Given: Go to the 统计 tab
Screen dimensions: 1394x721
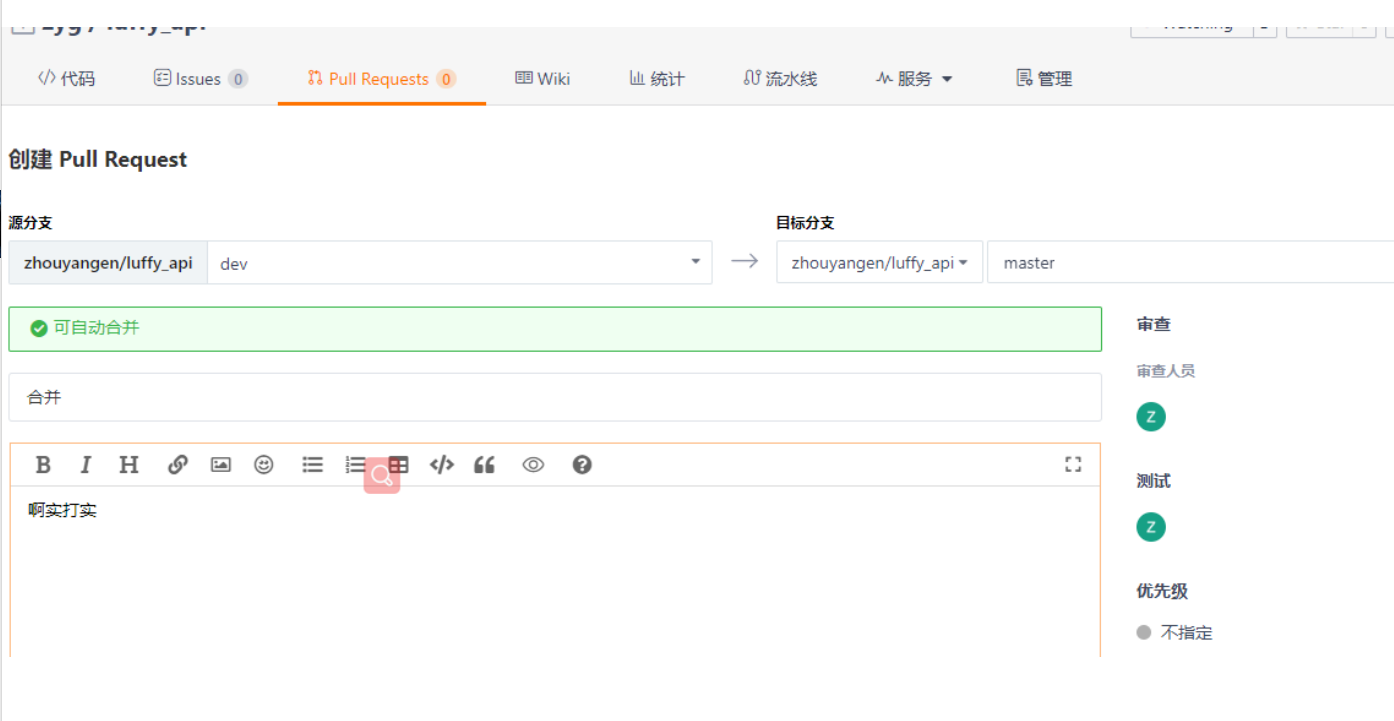Looking at the screenshot, I should [x=657, y=79].
